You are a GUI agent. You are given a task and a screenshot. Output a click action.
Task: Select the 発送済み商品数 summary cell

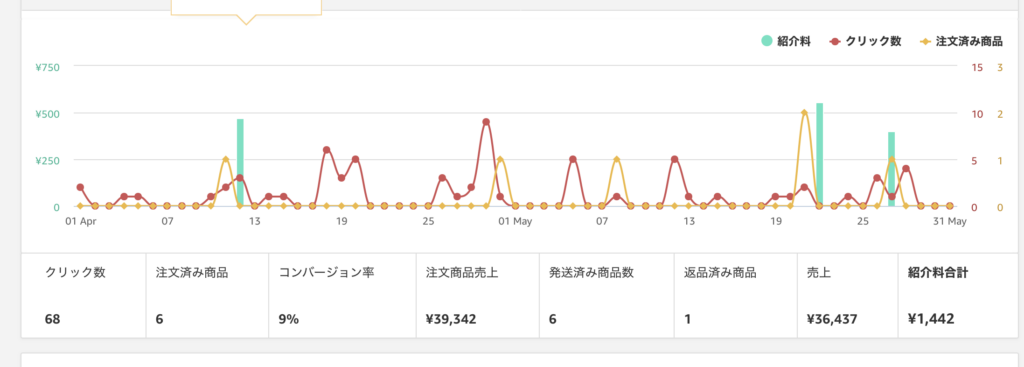(x=607, y=295)
